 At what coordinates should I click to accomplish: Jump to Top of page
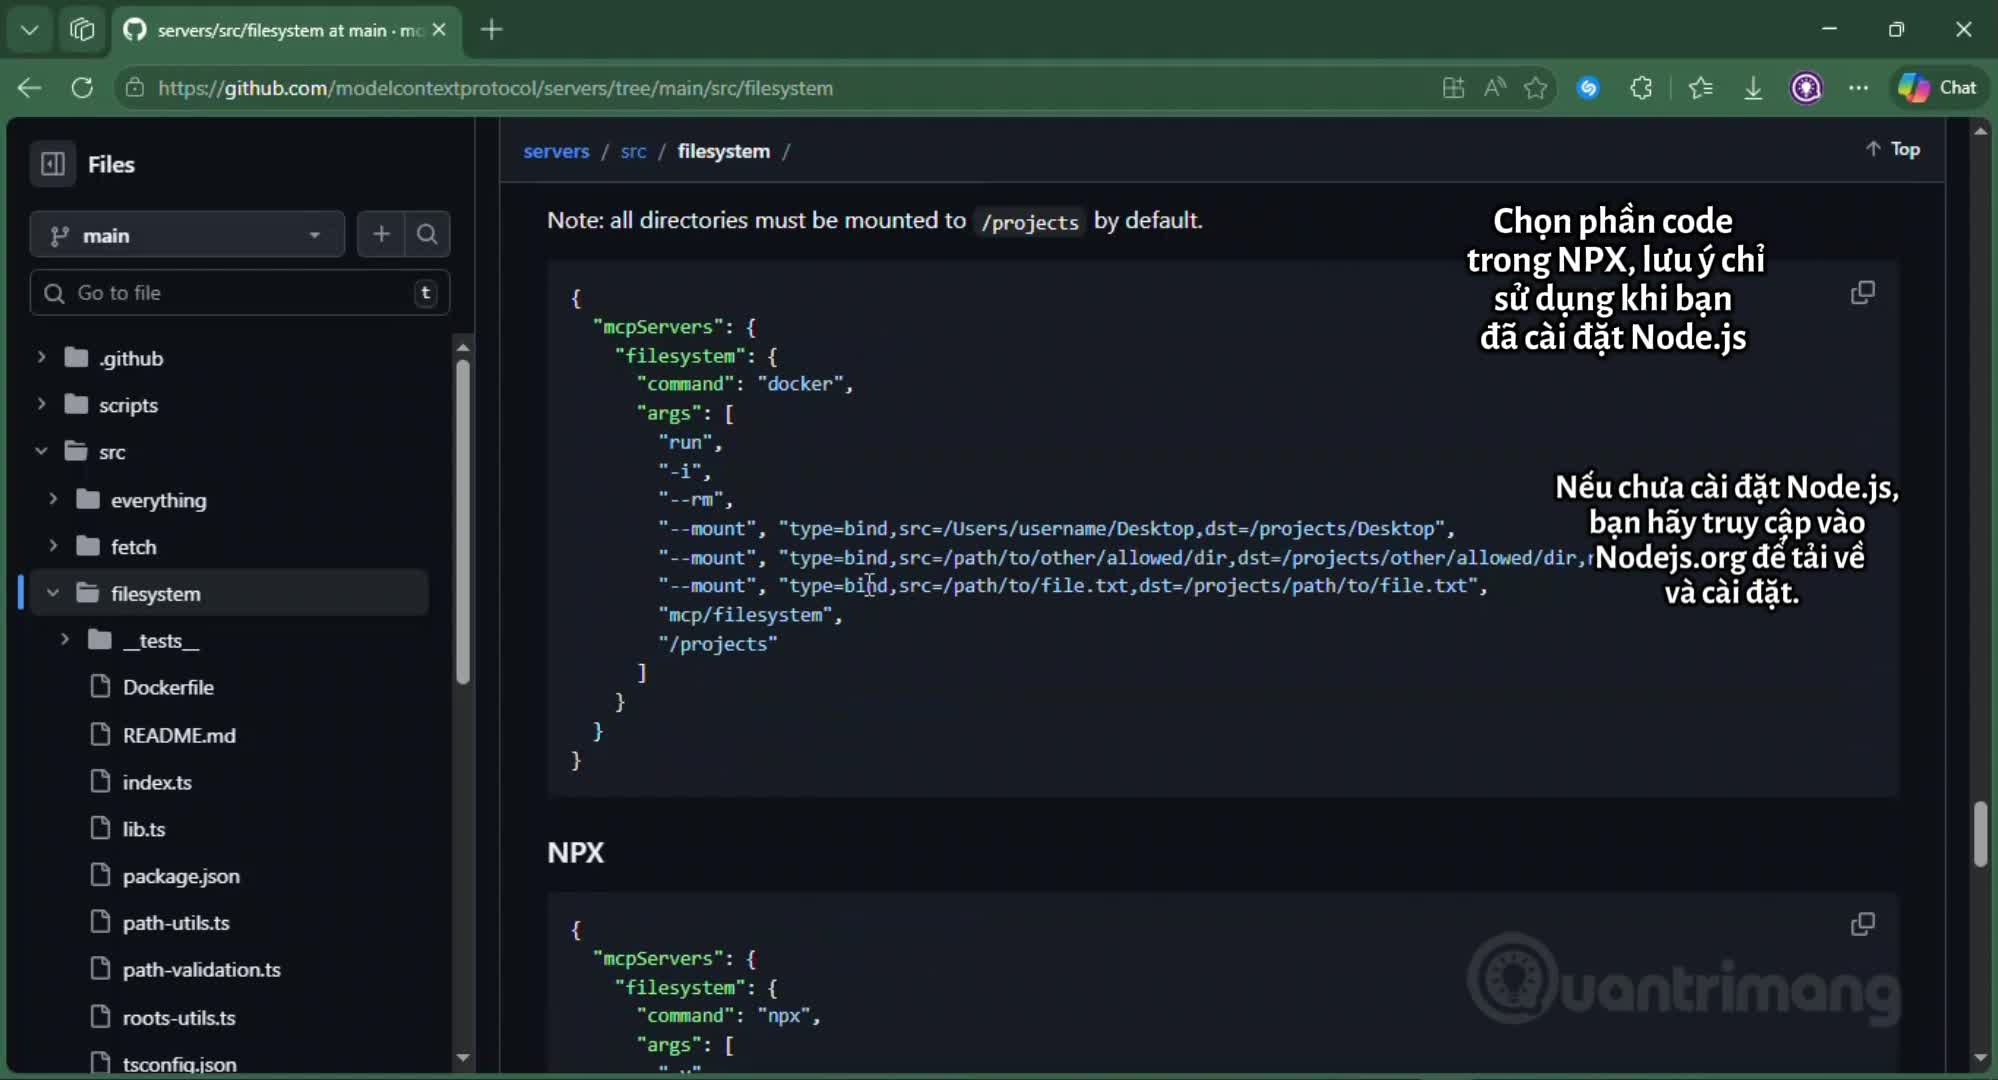(1893, 149)
